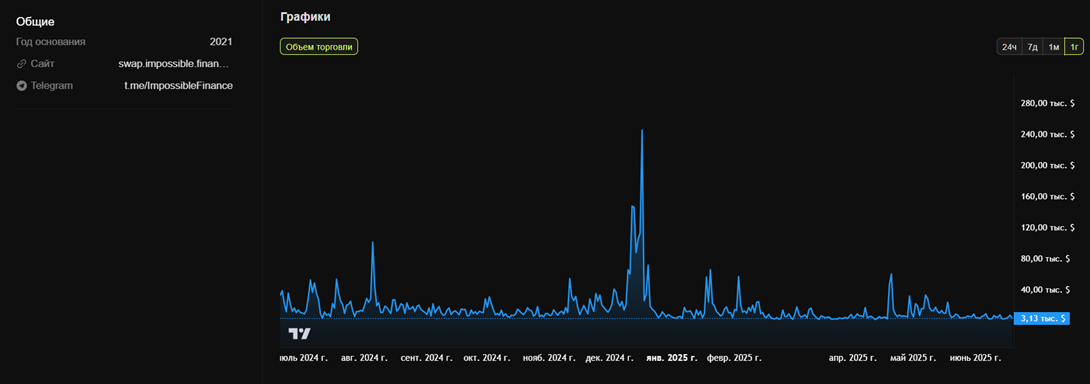Click the Telegram icon in Общие panel

click(22, 86)
